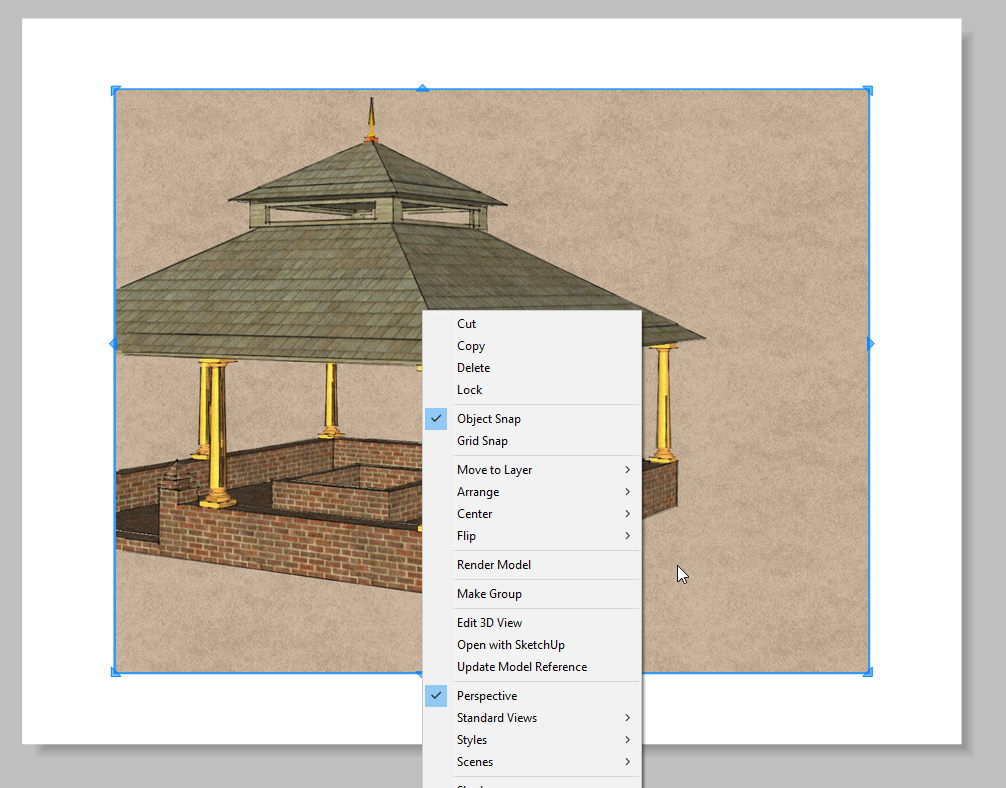Viewport: 1006px width, 788px height.
Task: Disable the checked Object Snap option
Action: tap(489, 419)
